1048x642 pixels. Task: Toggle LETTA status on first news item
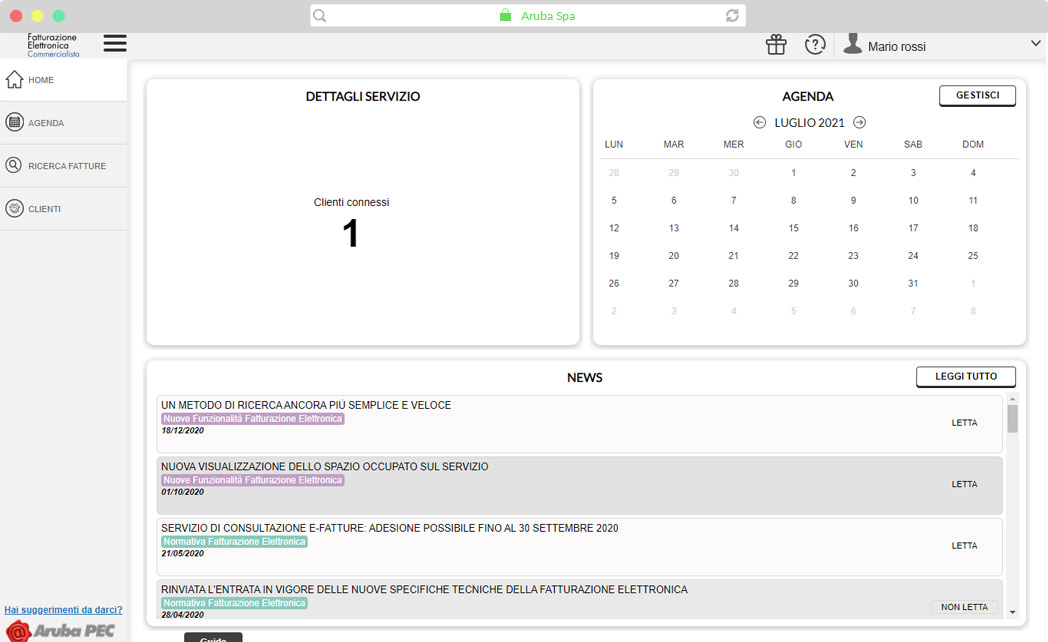[x=964, y=423]
